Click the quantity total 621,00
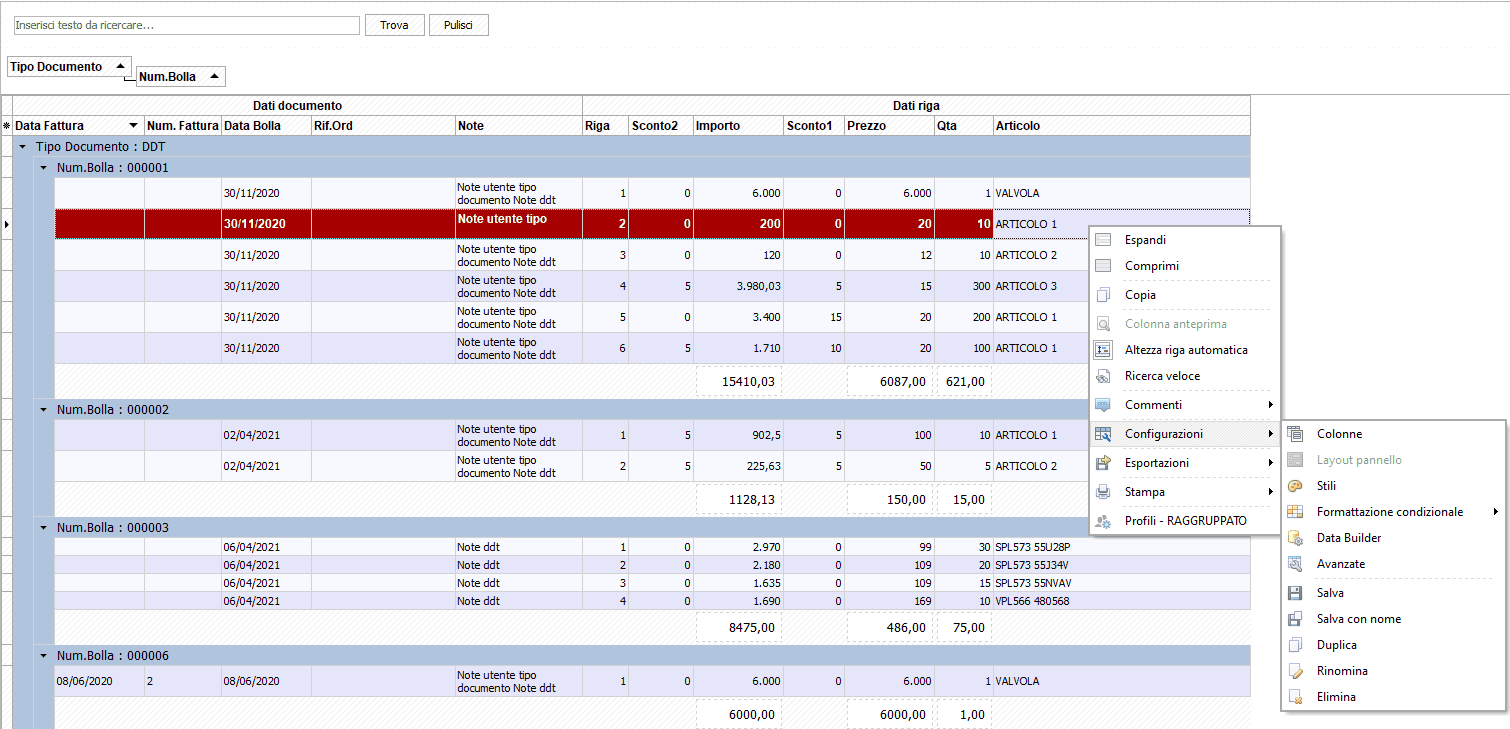This screenshot has width=1510, height=729. coord(963,381)
